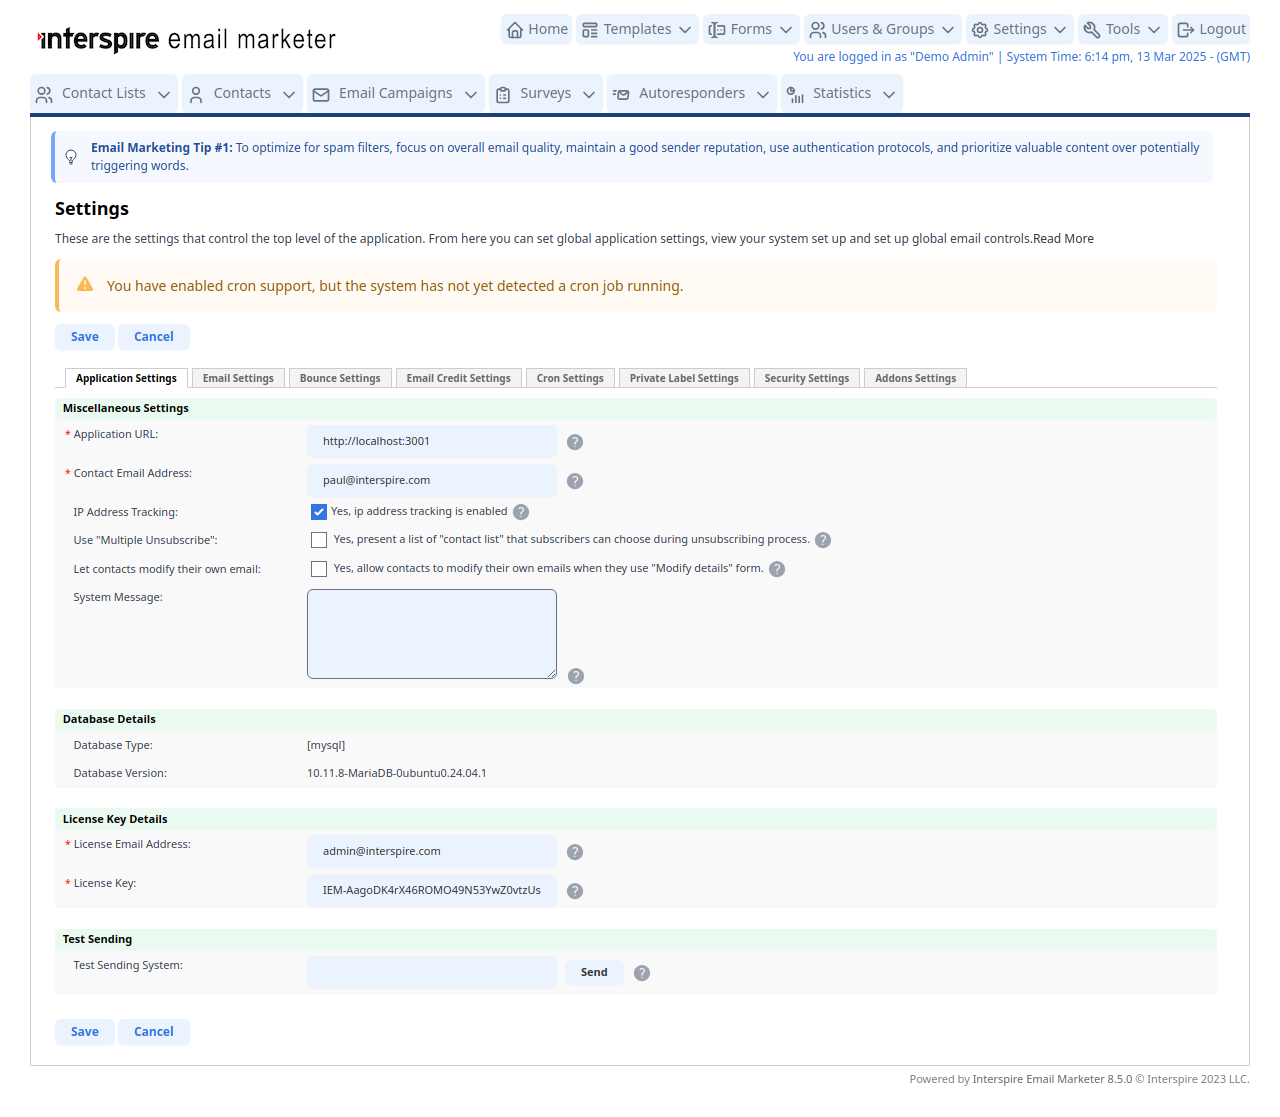Click the Settings gear icon

tap(980, 30)
